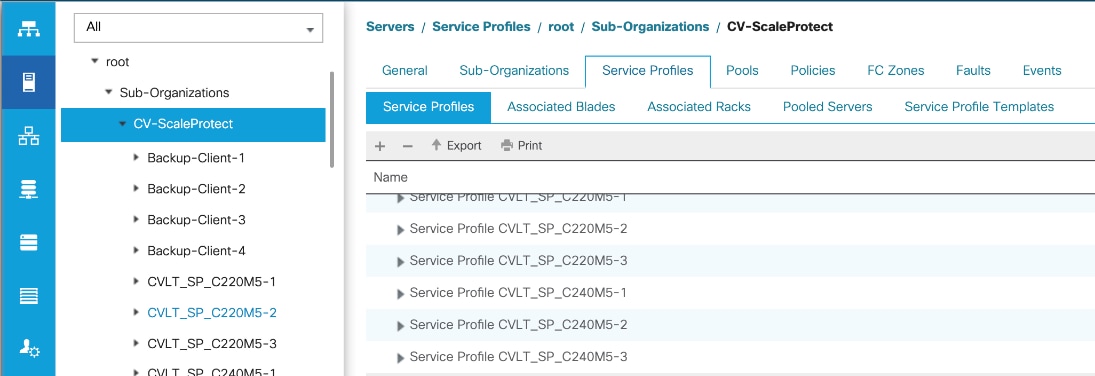
Task: Select root label in the navigation tree
Action: 117,62
